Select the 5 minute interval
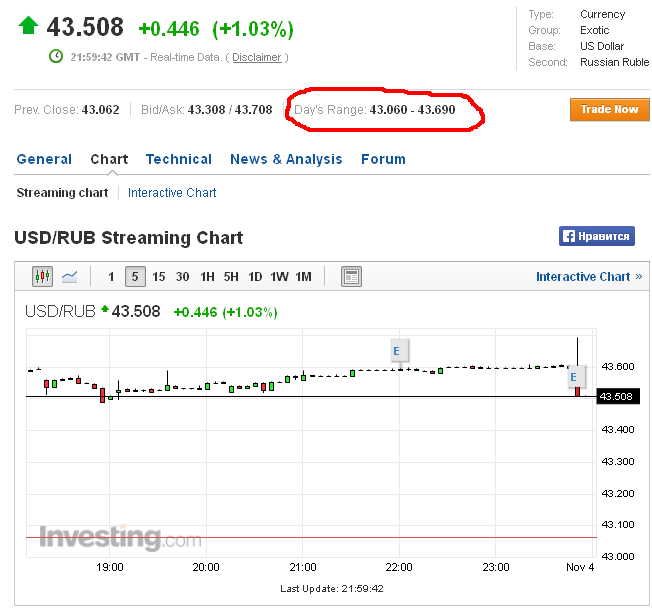The width and height of the screenshot is (652, 608). (135, 277)
